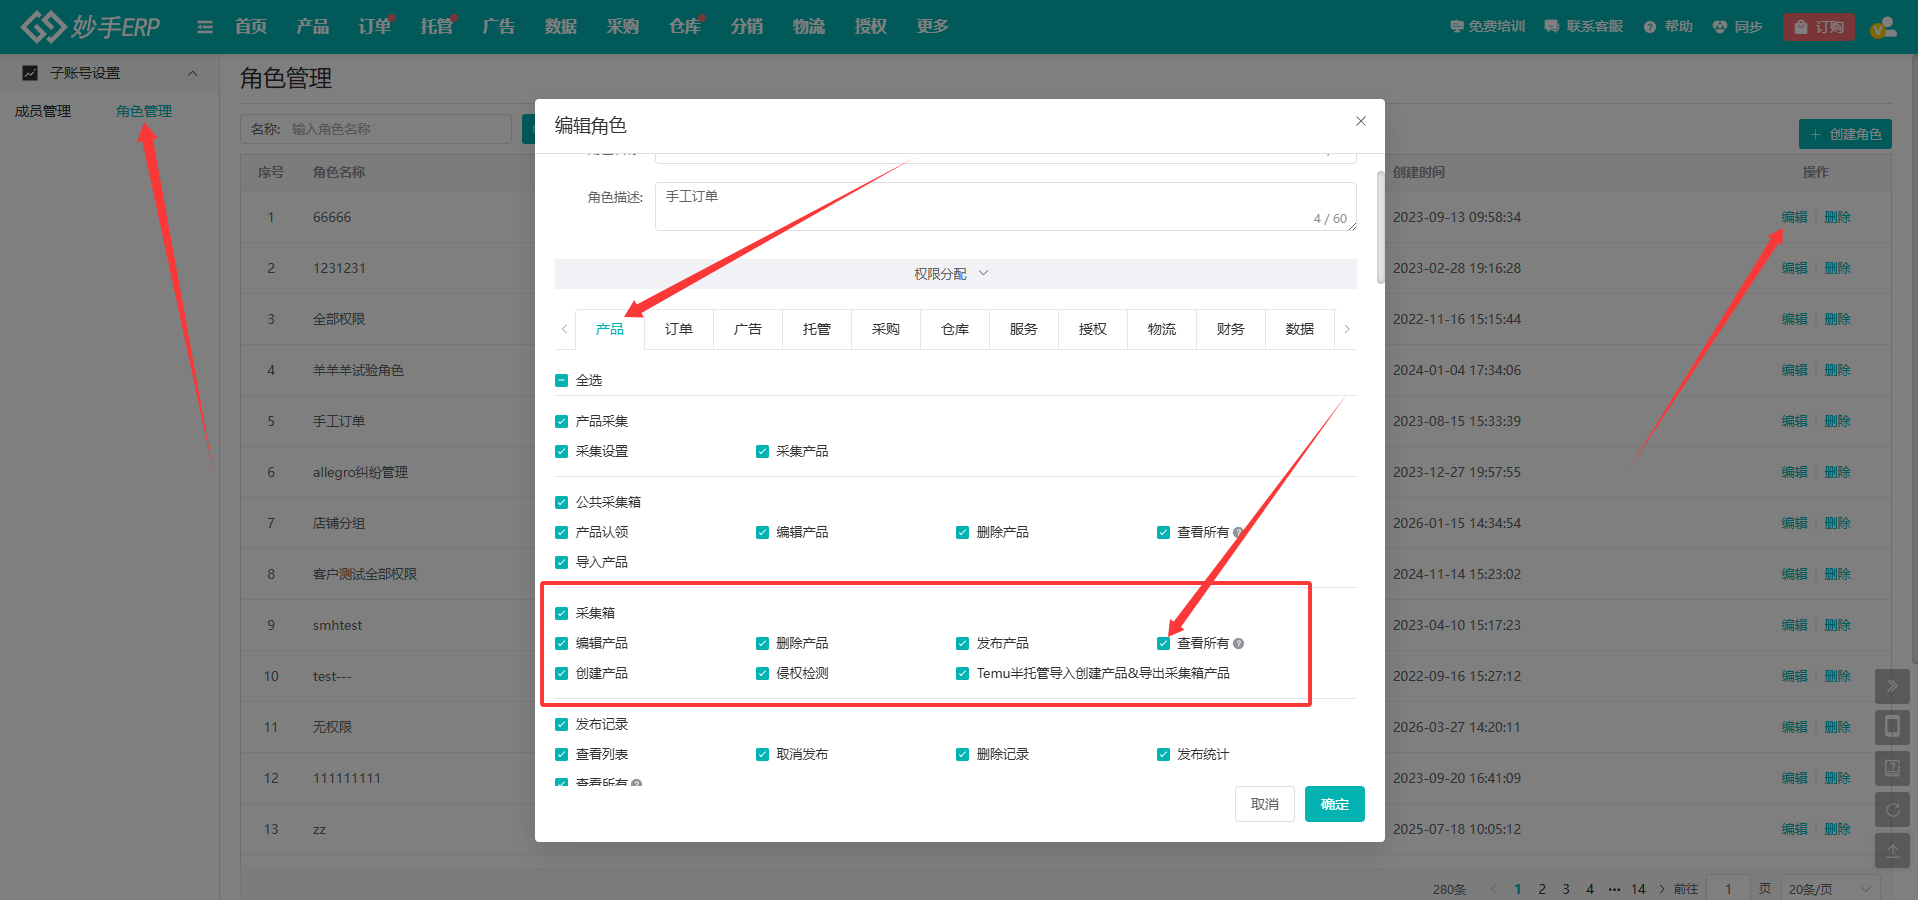
Task: Uncheck the 产品采集 checkbox
Action: [x=562, y=421]
